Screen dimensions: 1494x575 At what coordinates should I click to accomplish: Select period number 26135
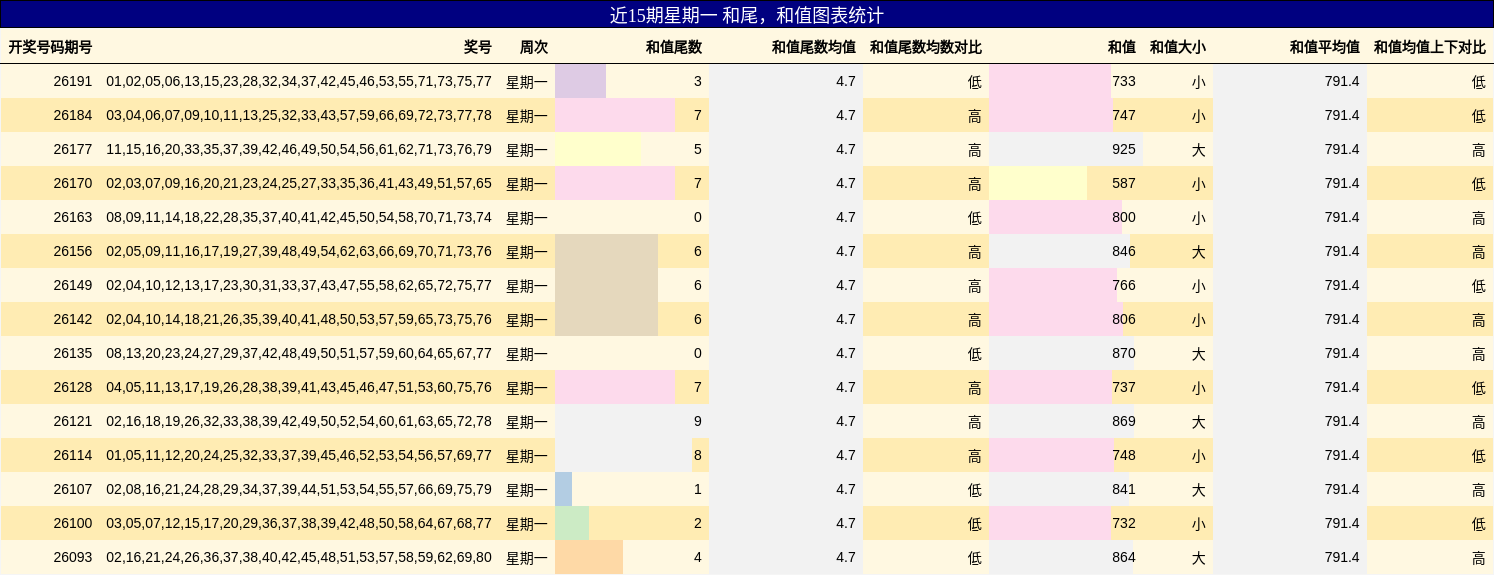(72, 353)
